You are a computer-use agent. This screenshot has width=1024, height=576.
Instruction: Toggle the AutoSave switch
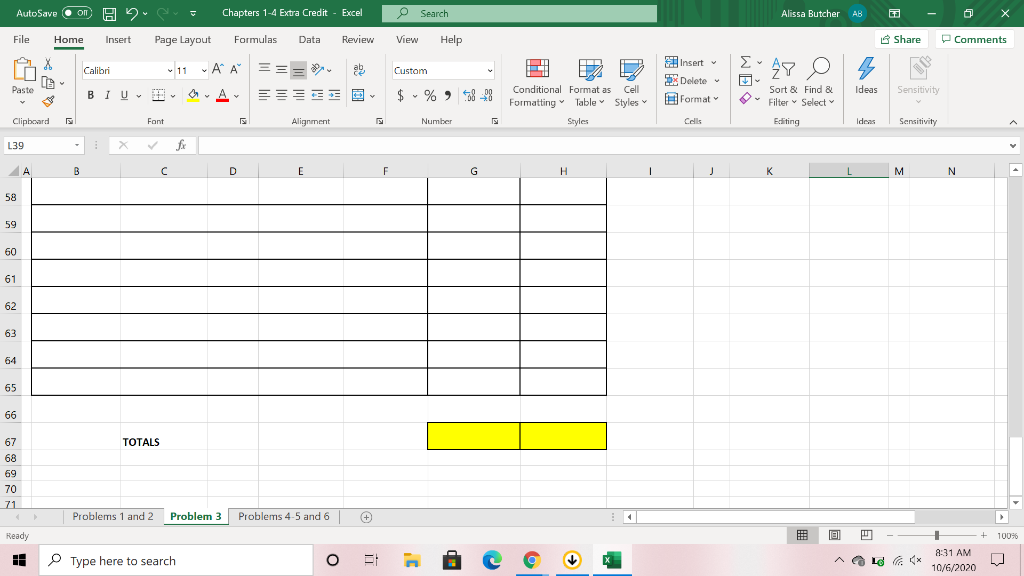click(76, 13)
